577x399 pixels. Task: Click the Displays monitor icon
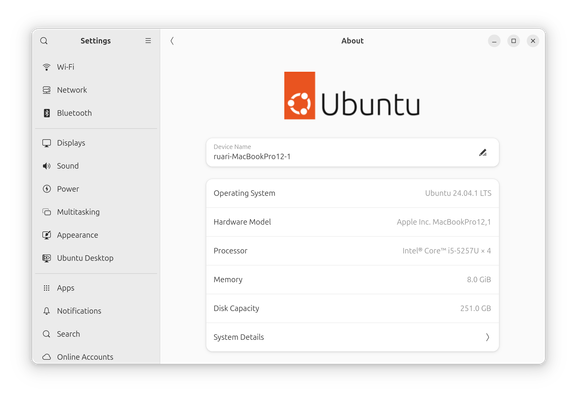(46, 143)
